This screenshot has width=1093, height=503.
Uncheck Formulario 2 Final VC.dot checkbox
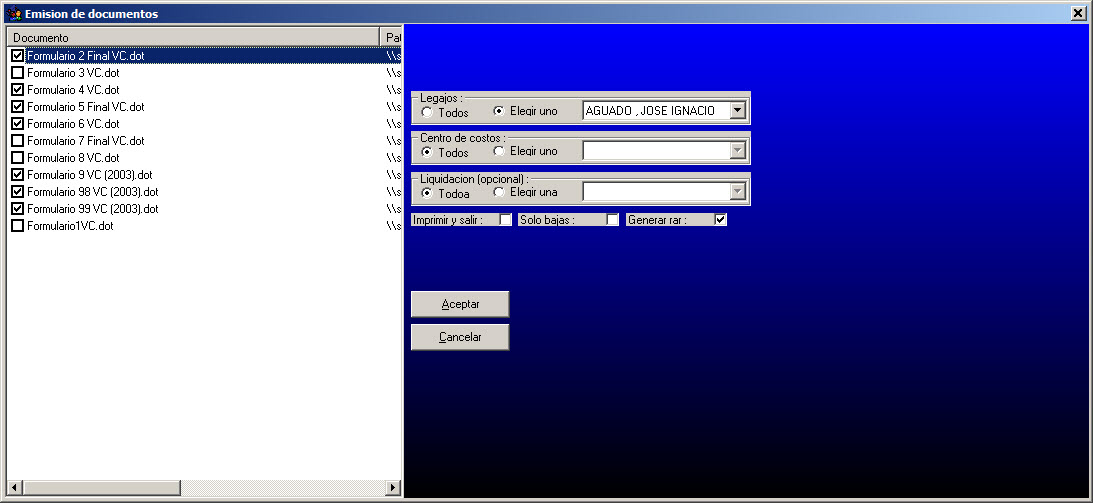17,56
